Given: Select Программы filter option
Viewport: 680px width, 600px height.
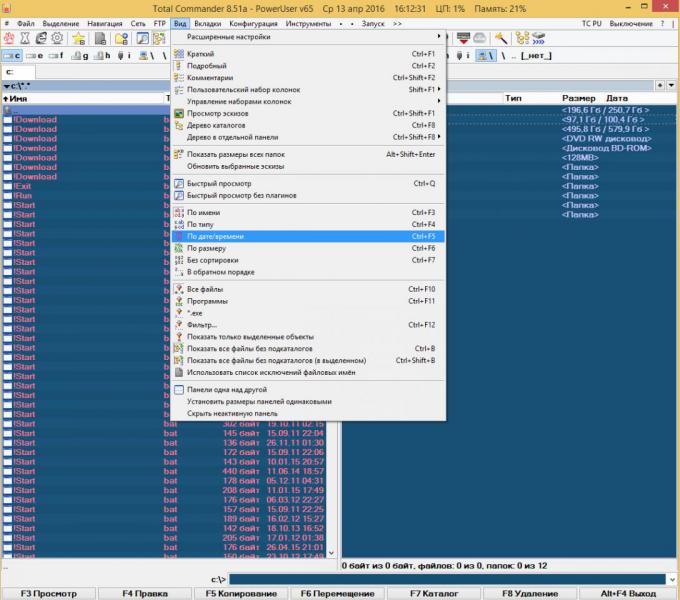Looking at the screenshot, I should pos(308,301).
